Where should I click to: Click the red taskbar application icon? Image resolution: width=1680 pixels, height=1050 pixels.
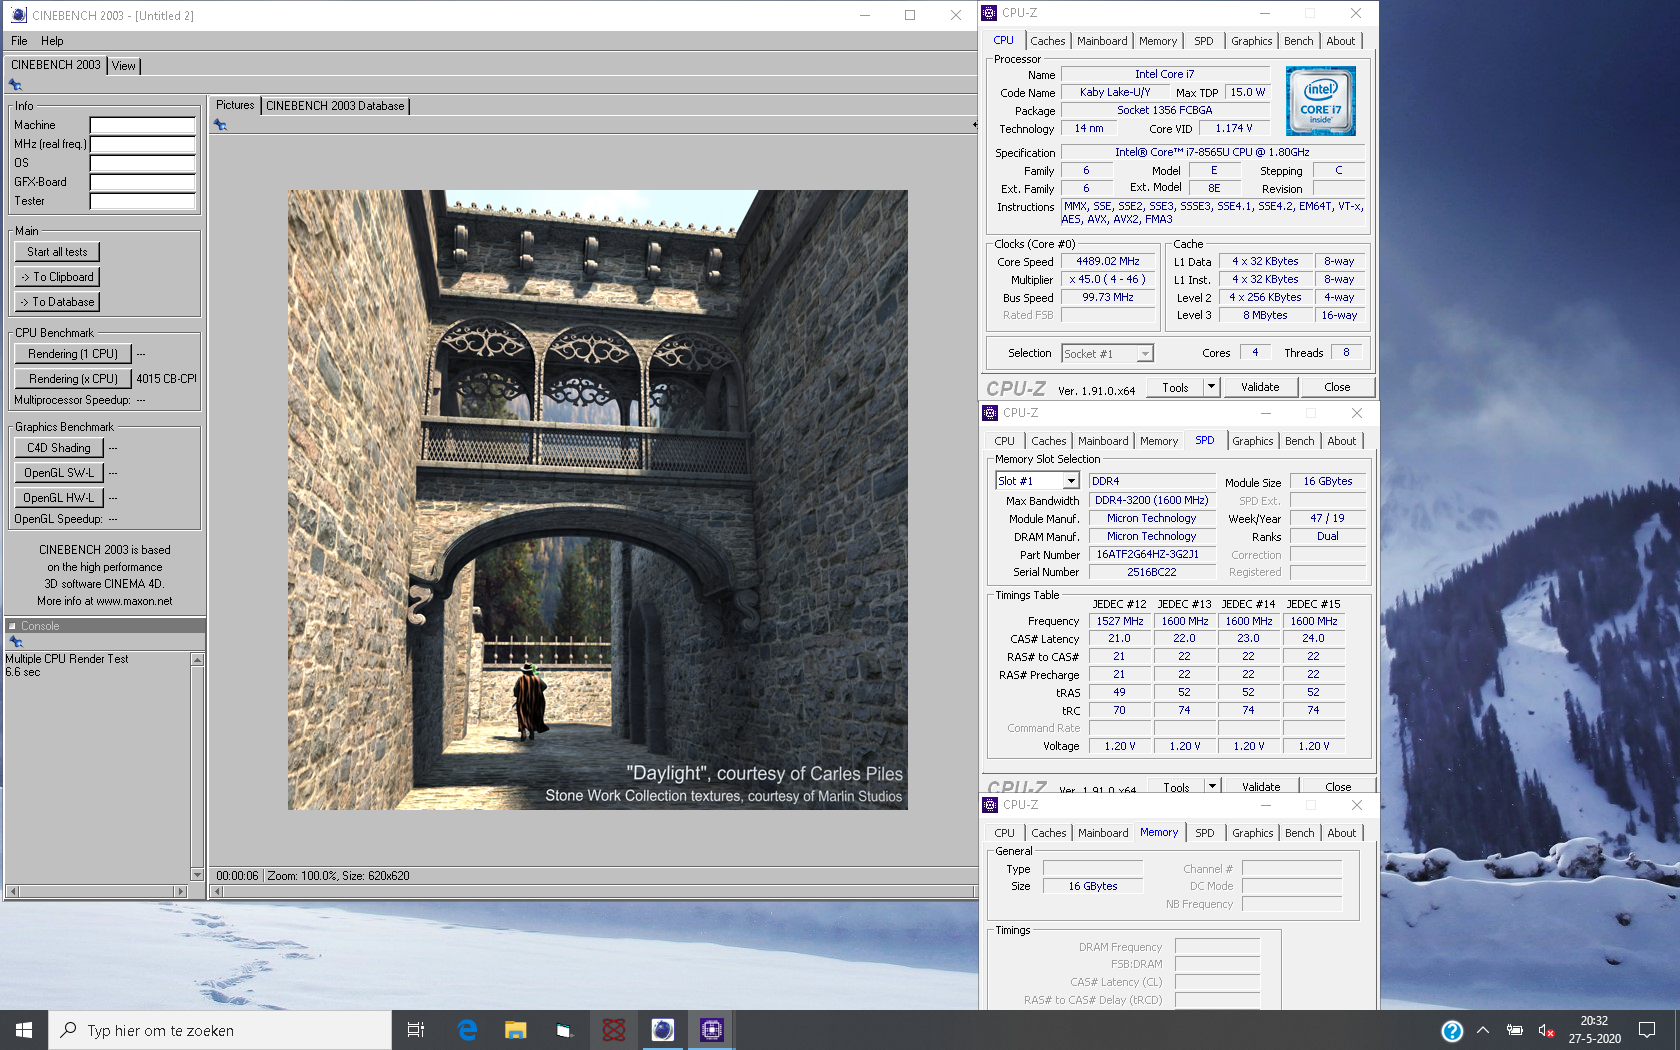coord(613,1030)
